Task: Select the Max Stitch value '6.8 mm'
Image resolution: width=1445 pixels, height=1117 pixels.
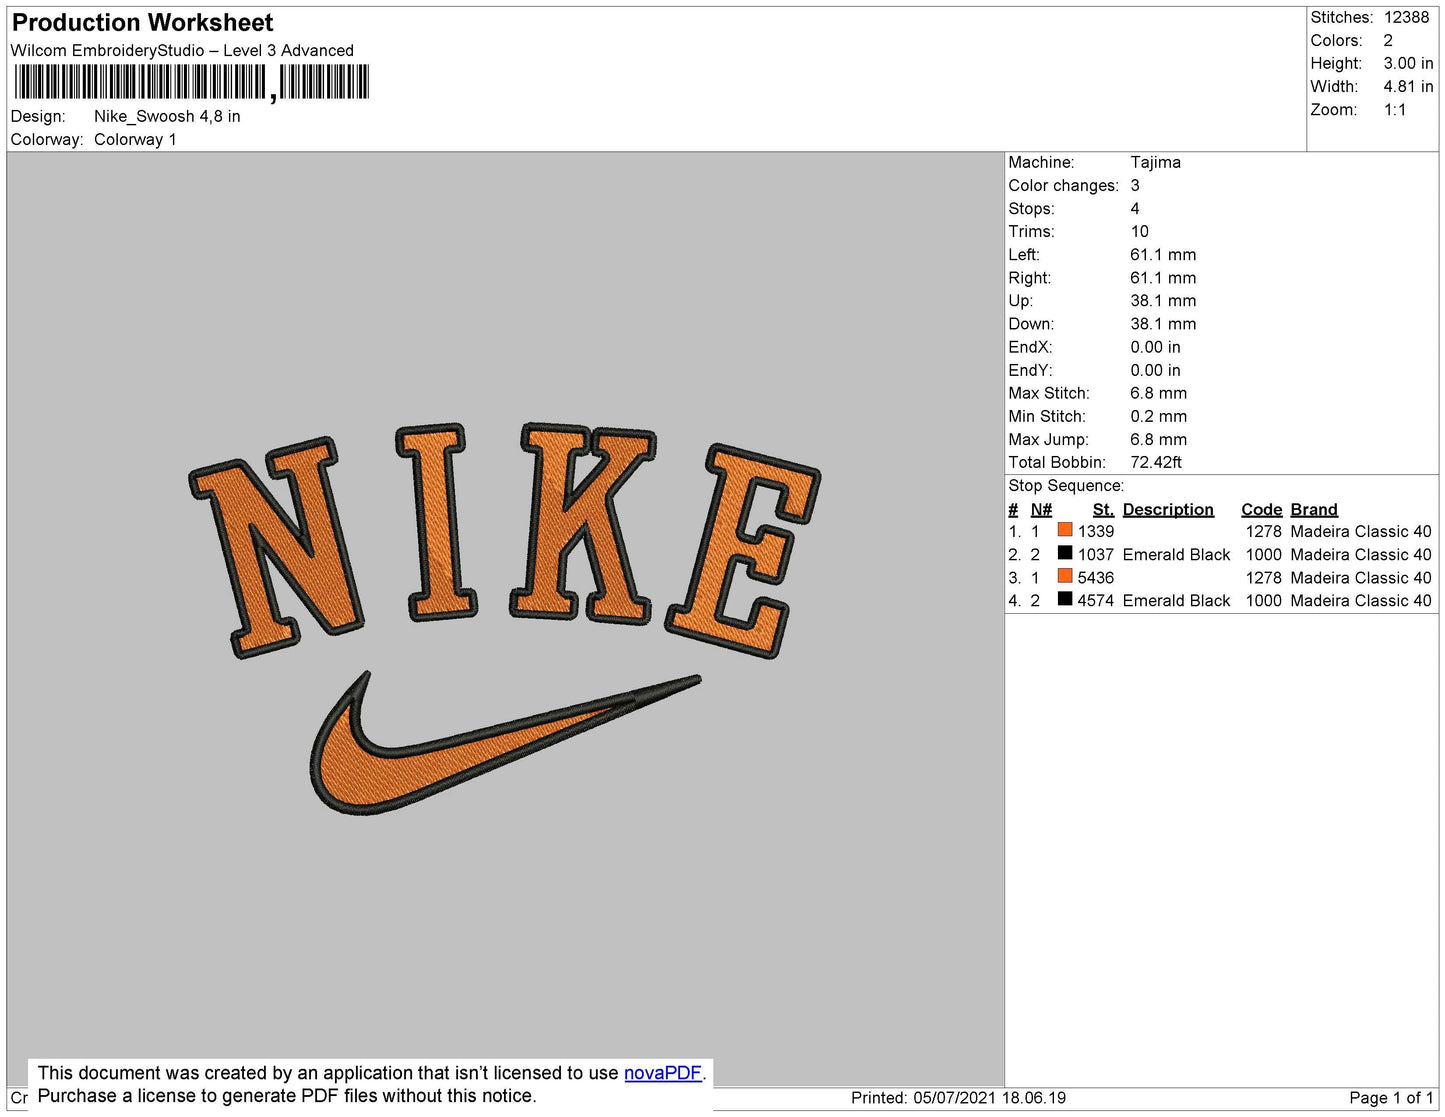Action: (x=1158, y=393)
